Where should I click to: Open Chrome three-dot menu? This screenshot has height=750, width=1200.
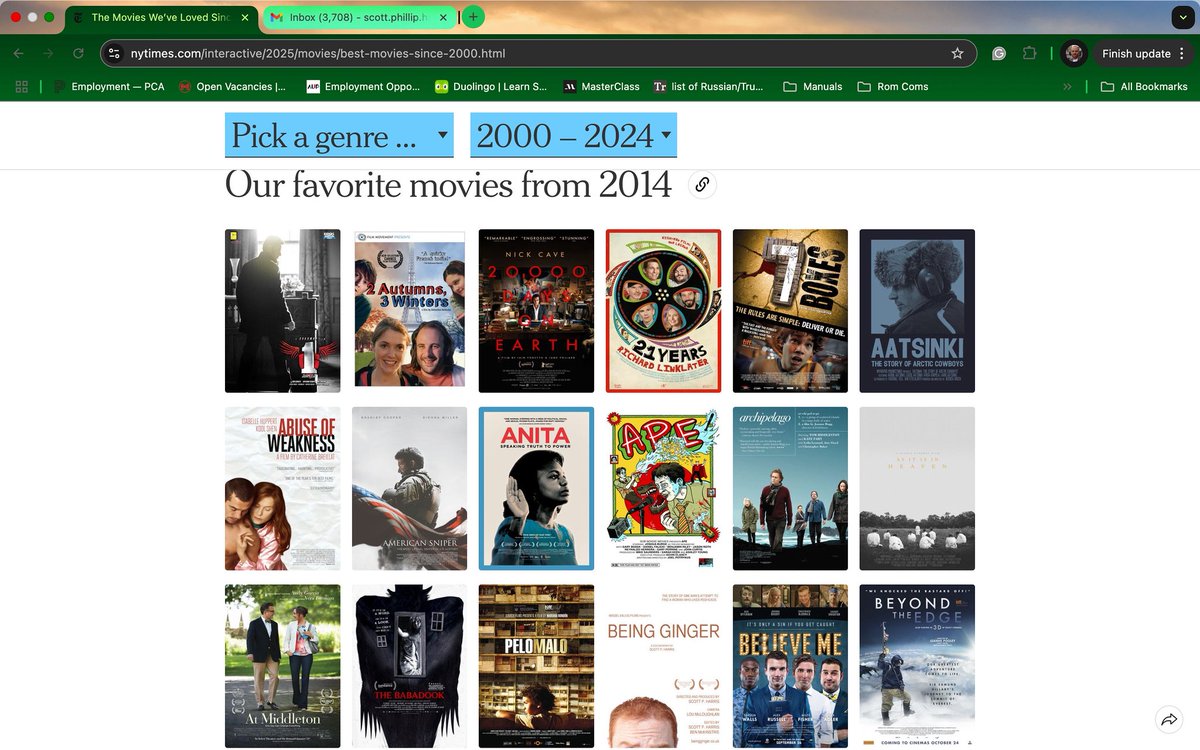[1182, 54]
